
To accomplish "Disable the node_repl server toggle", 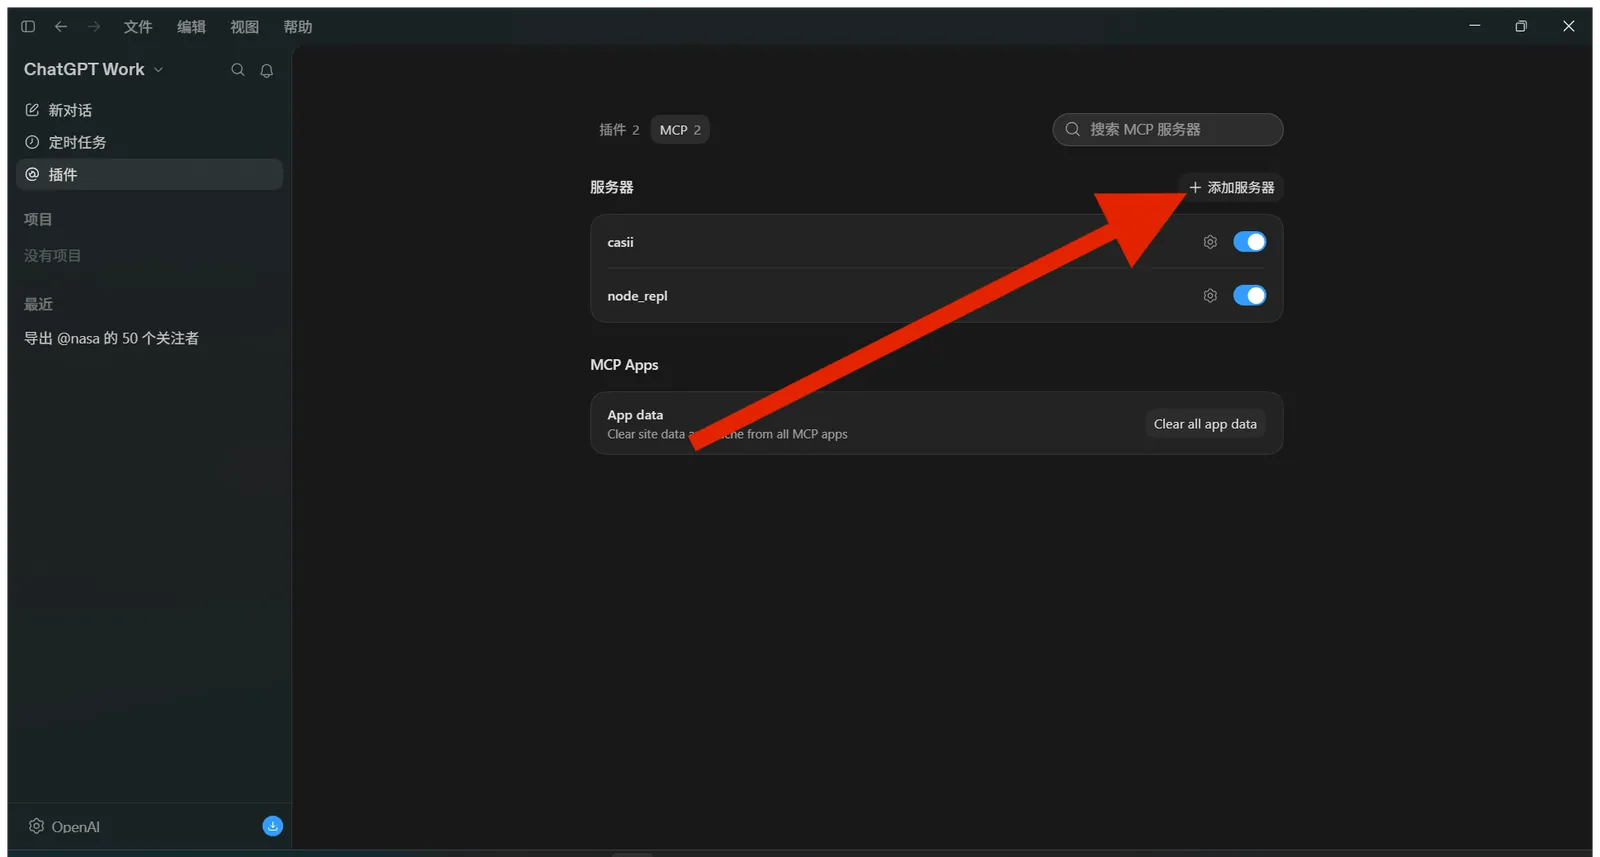I will point(1250,296).
